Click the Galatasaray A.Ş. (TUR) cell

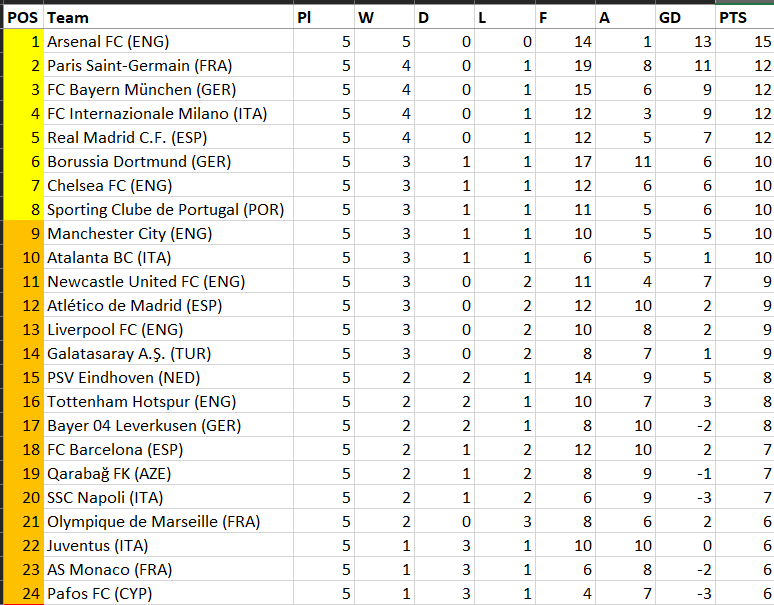pos(168,353)
